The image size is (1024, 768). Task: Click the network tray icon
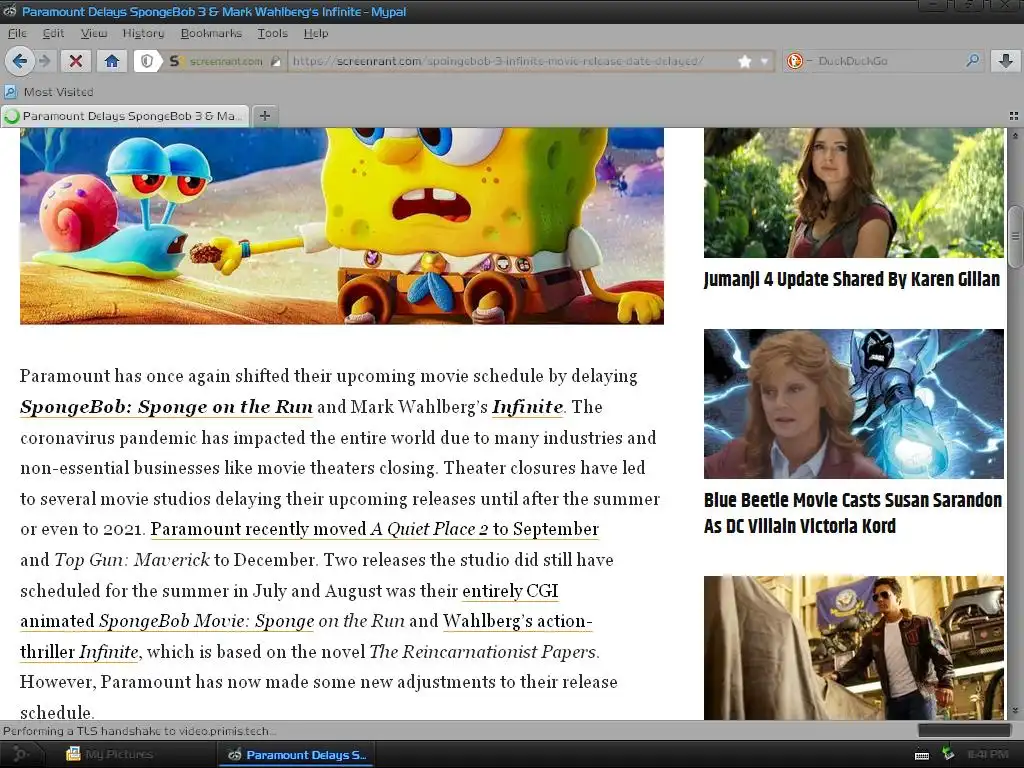click(947, 754)
